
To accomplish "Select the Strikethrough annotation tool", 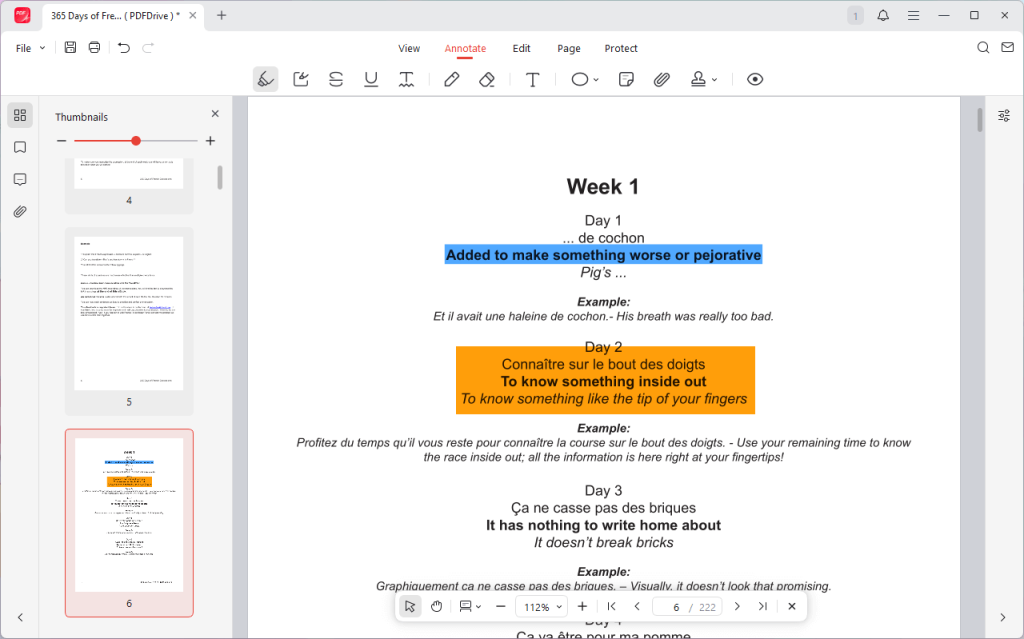I will pos(335,79).
